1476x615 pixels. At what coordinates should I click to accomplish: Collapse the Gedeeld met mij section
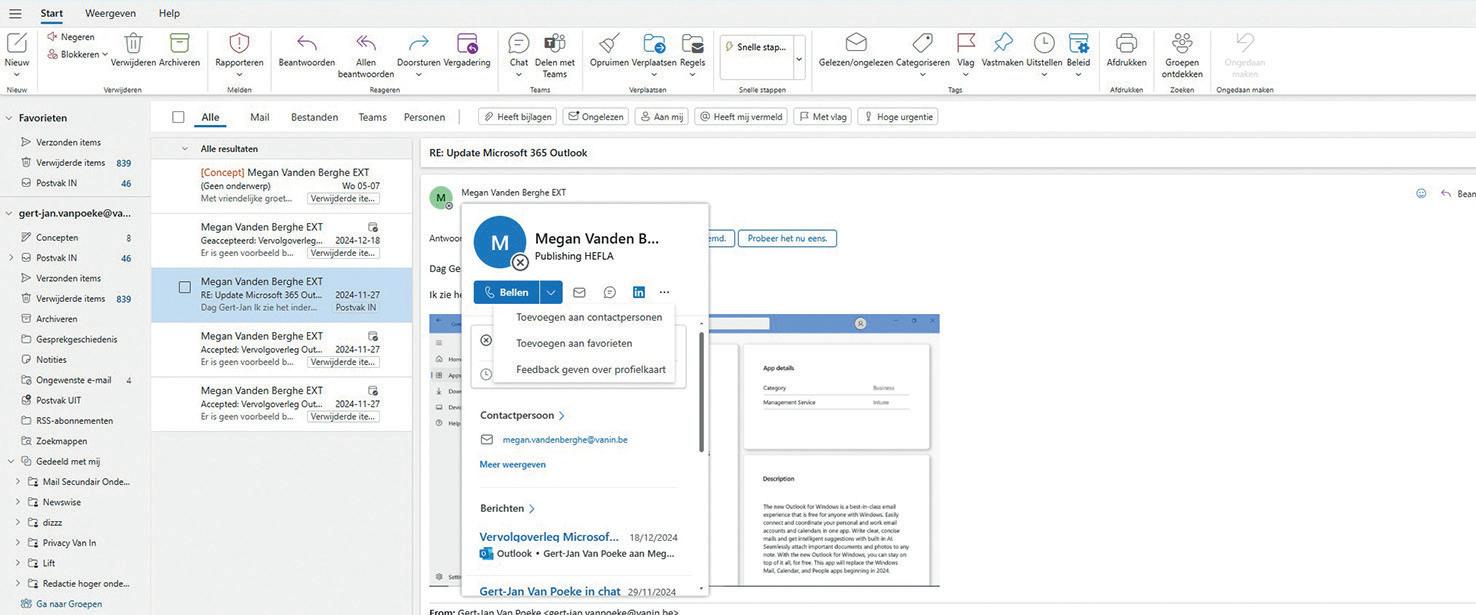[x=11, y=461]
